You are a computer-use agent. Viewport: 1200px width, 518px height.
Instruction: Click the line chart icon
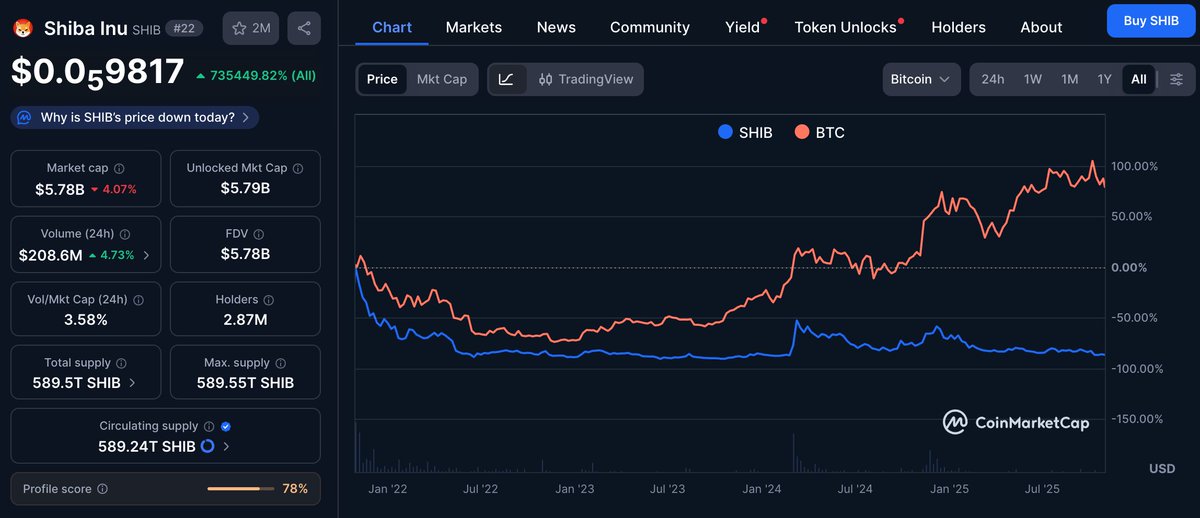[x=506, y=79]
